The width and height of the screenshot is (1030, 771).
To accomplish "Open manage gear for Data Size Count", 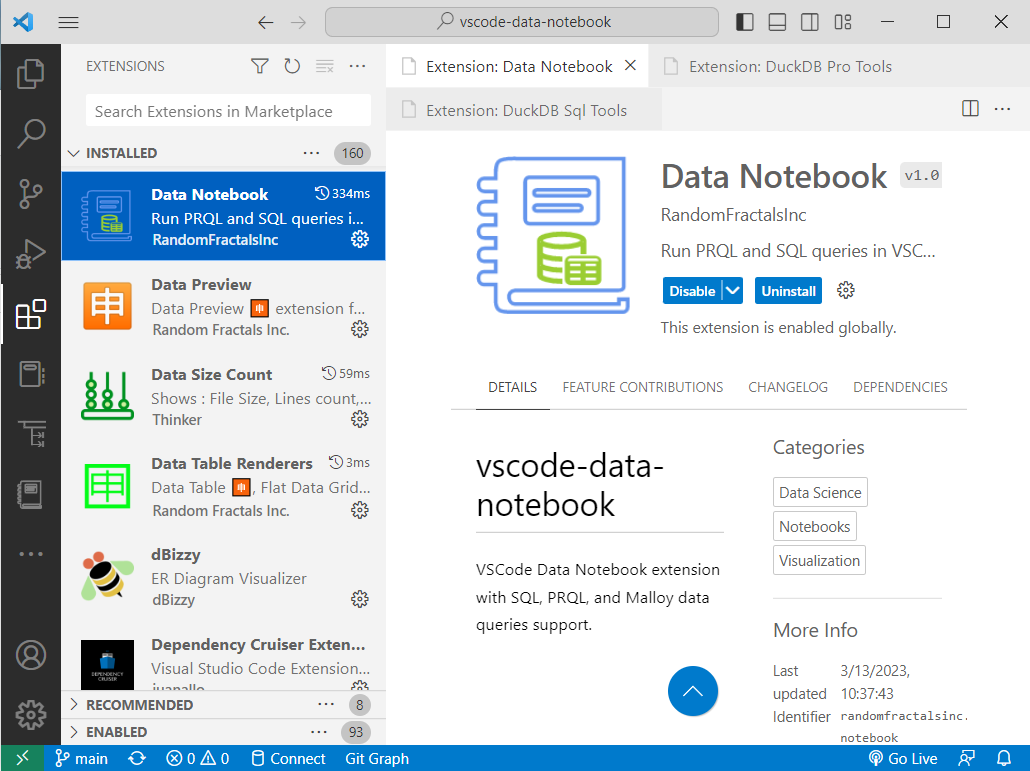I will tap(360, 419).
